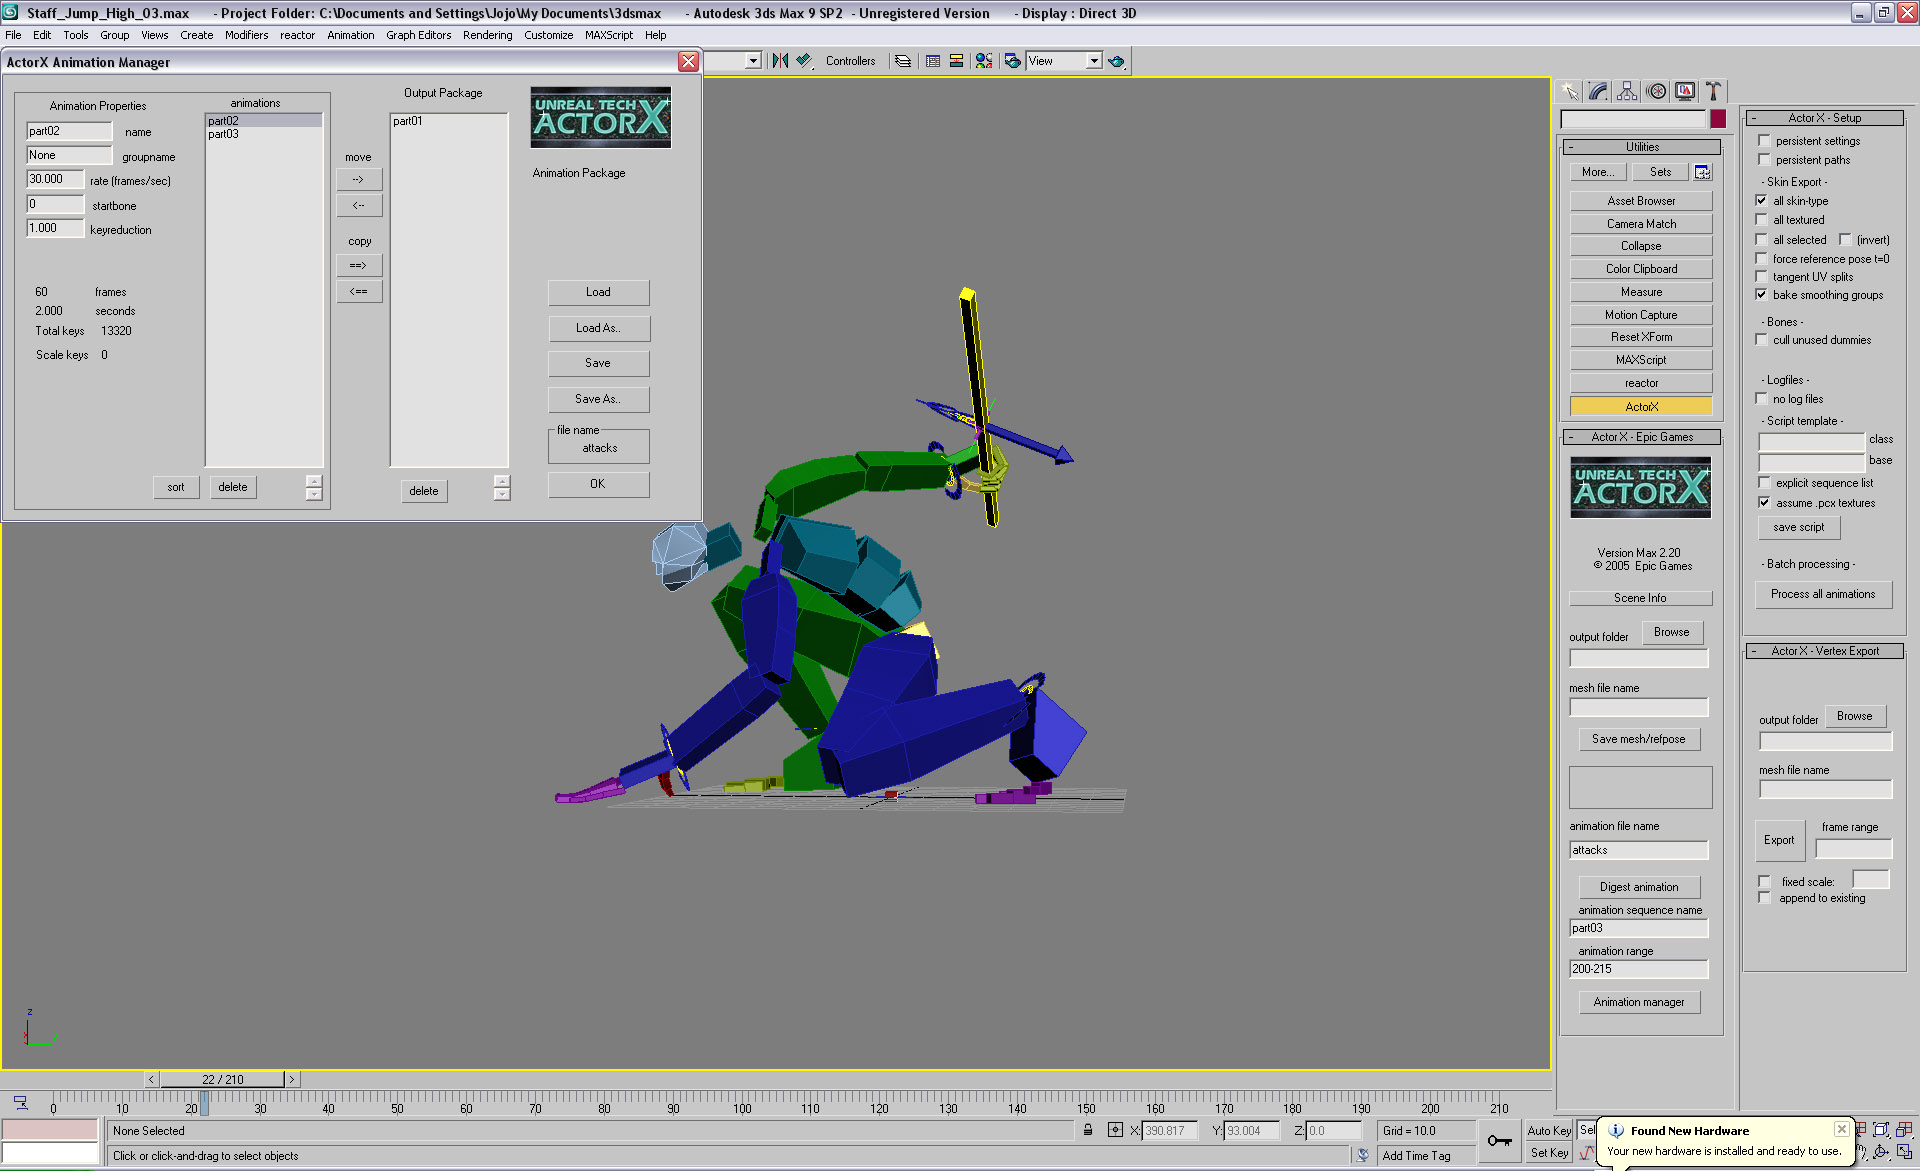Open the View render type dropdown
The width and height of the screenshot is (1920, 1171).
click(x=1094, y=61)
